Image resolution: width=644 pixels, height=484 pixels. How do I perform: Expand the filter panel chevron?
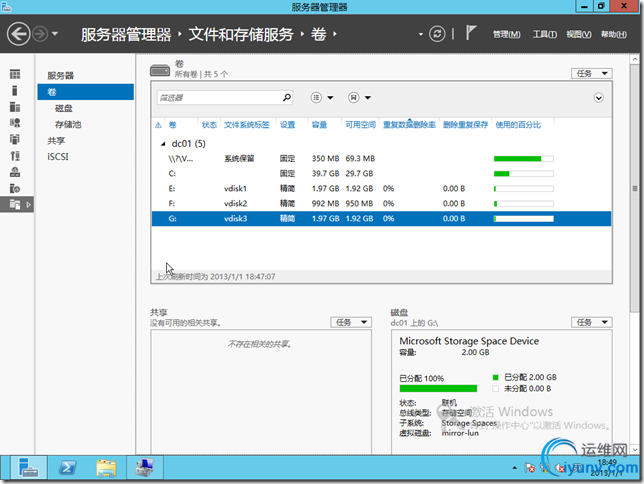pos(598,98)
